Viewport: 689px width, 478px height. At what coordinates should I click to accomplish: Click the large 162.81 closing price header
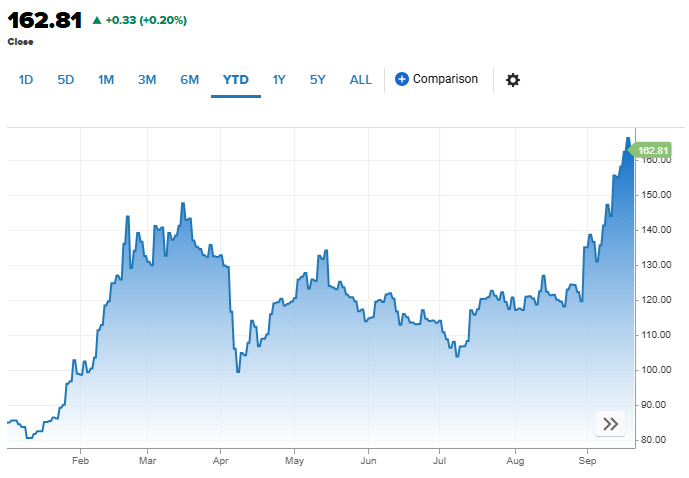(x=45, y=20)
